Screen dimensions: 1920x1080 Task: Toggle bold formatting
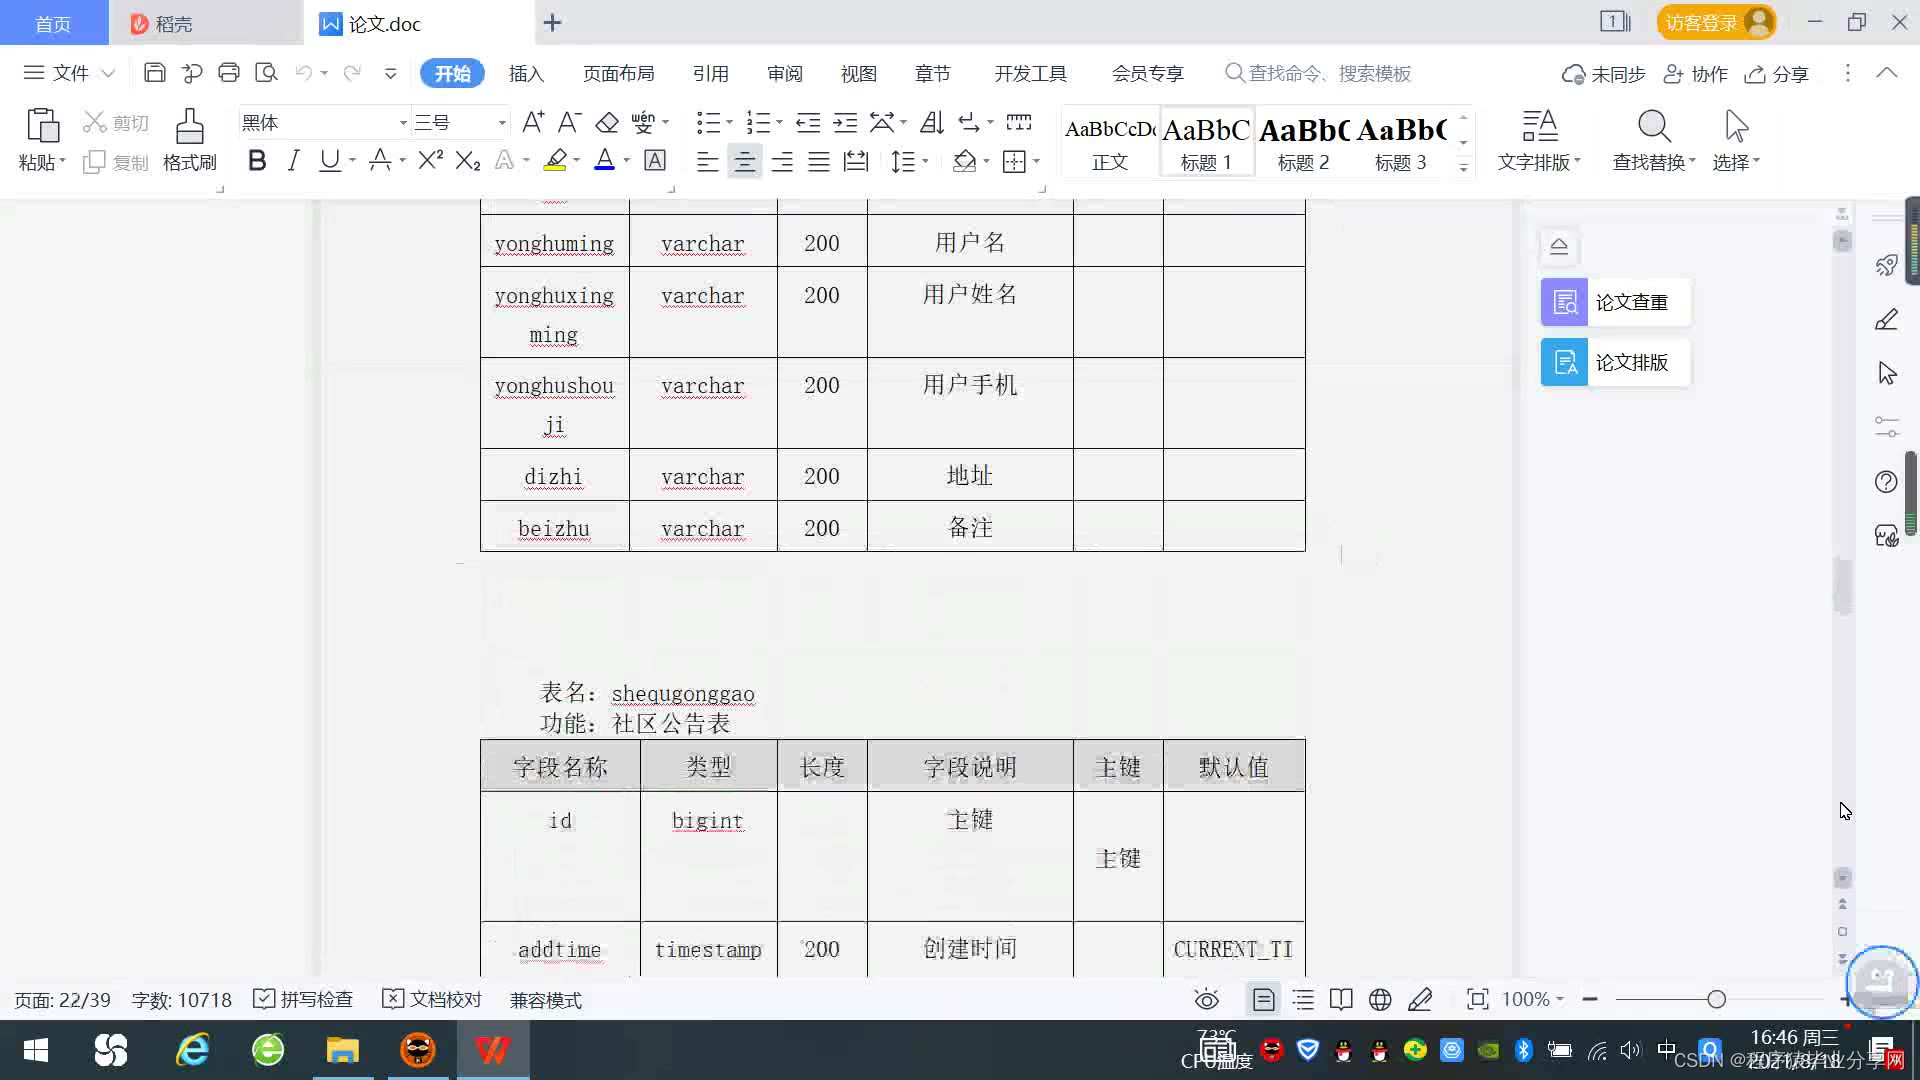(x=257, y=161)
